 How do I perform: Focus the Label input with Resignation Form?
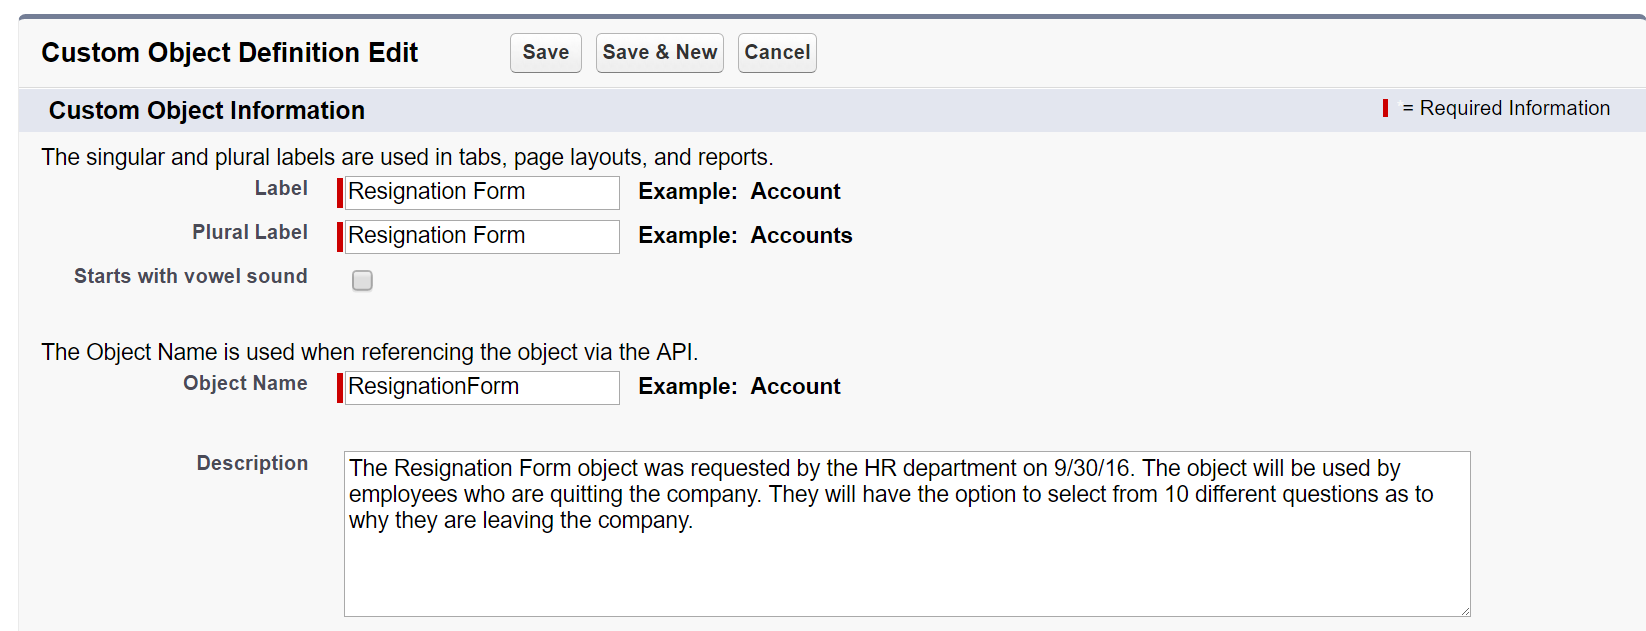click(x=481, y=192)
